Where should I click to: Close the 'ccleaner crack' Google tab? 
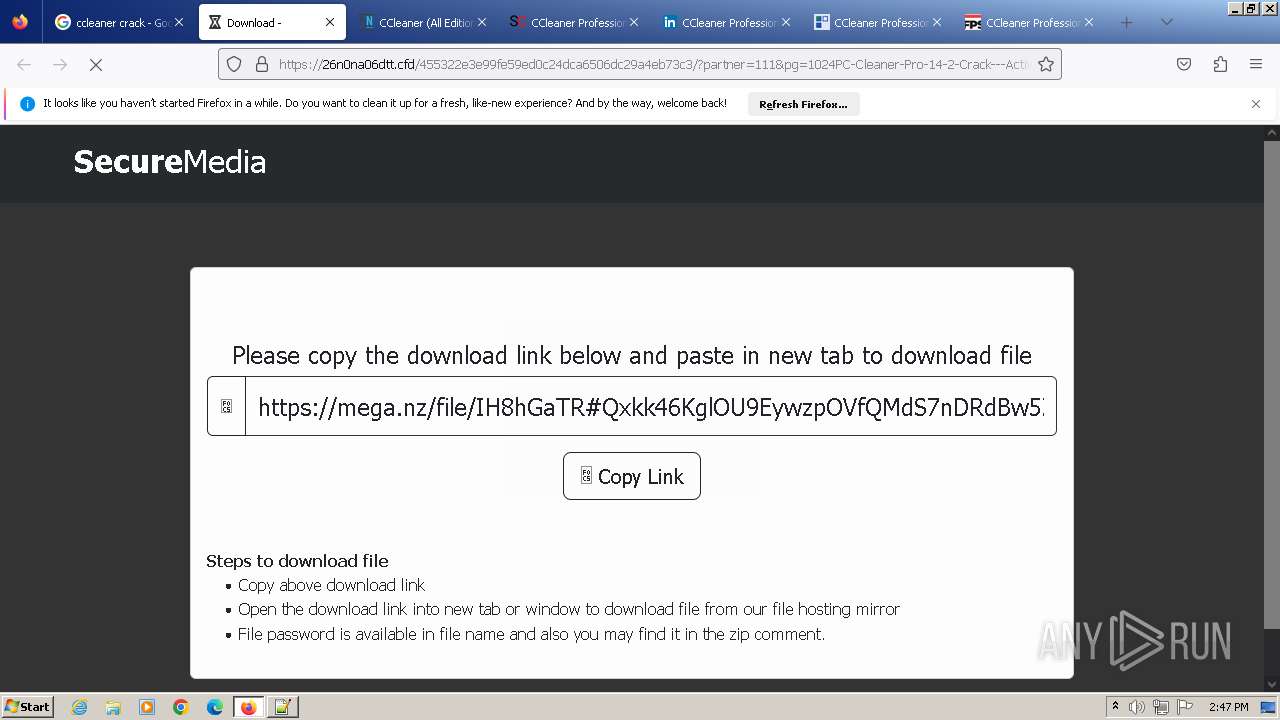pyautogui.click(x=179, y=22)
